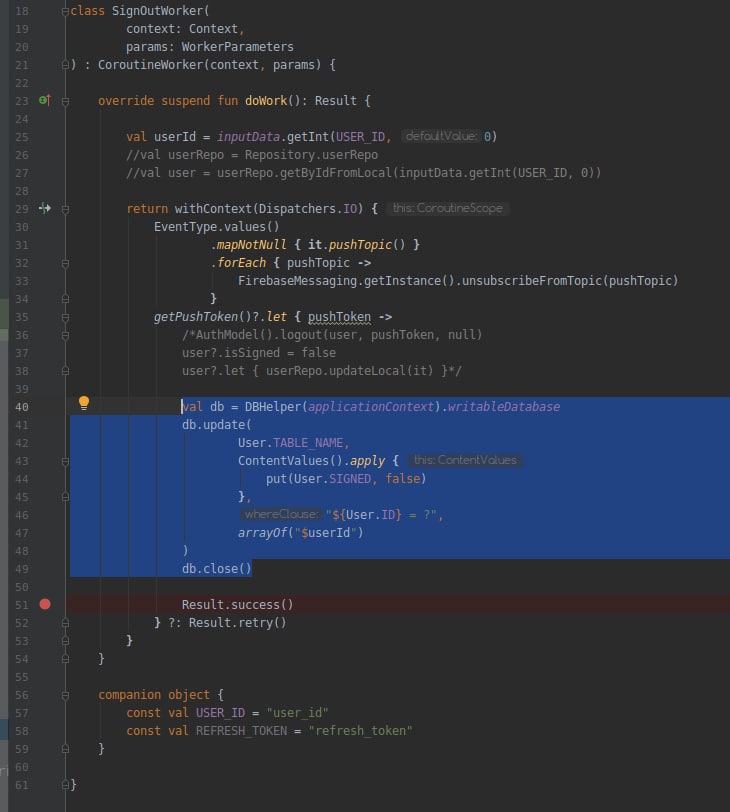This screenshot has width=730, height=812.
Task: Click 'unsubscribeFromTopic' method name
Action: [532, 281]
